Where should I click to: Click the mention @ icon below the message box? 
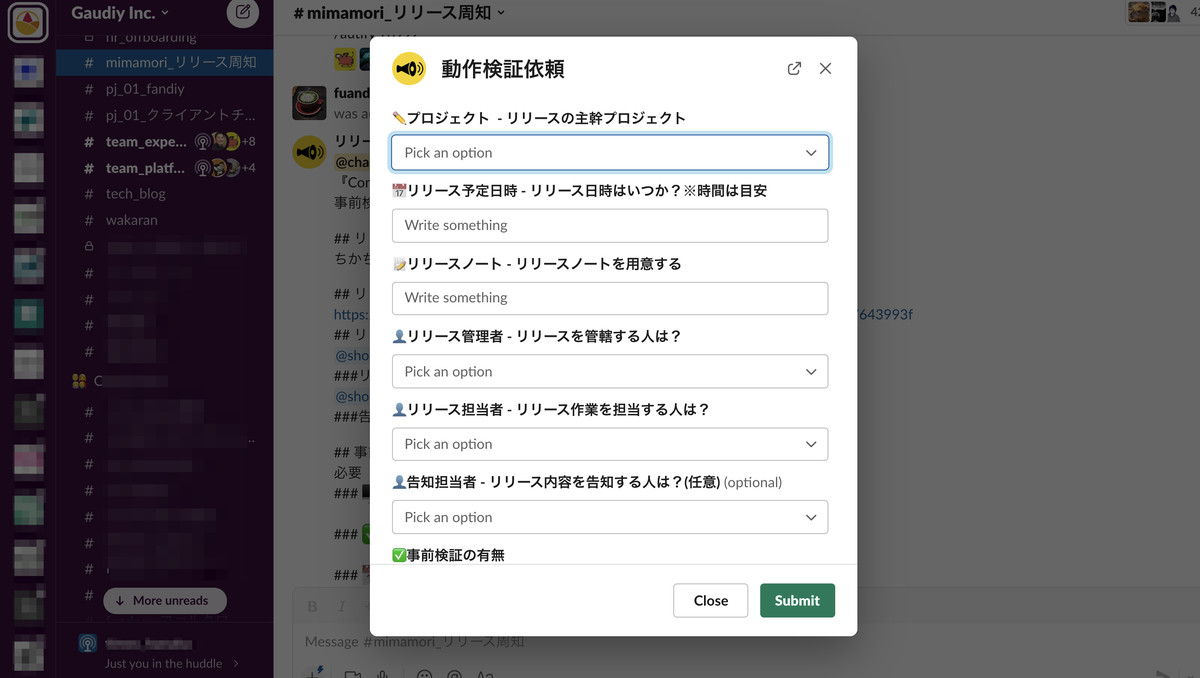click(x=455, y=675)
